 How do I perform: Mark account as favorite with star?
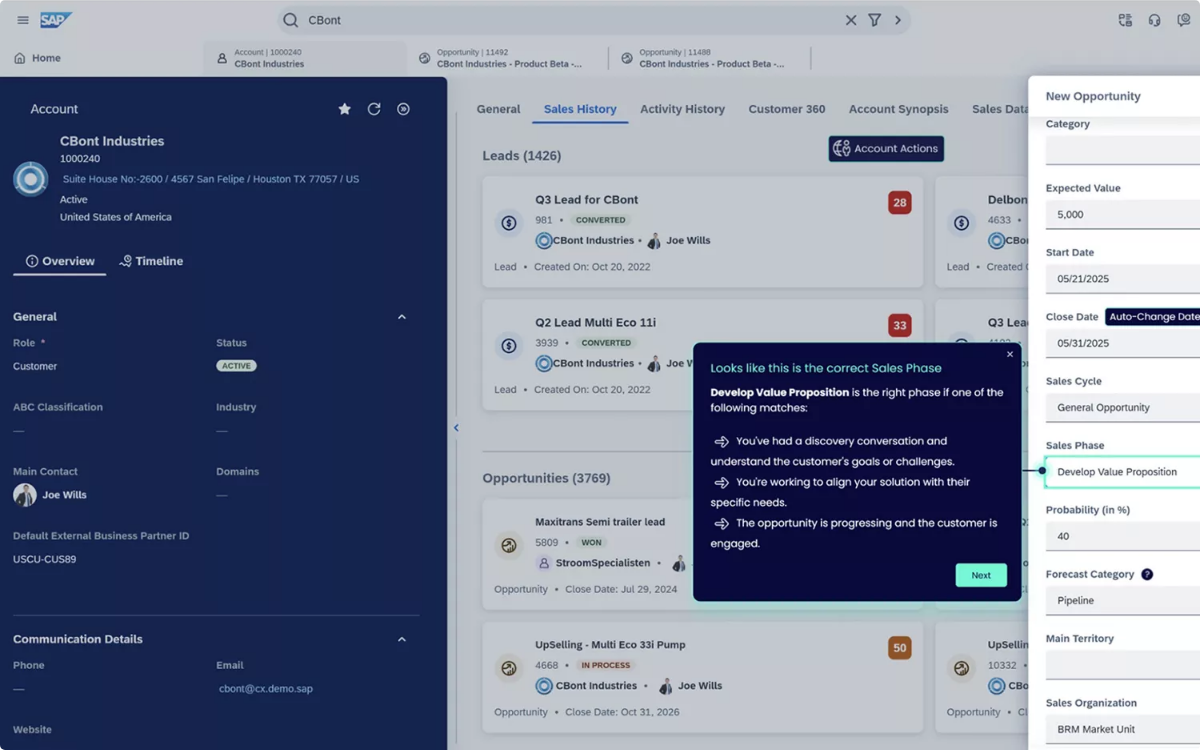click(x=345, y=109)
